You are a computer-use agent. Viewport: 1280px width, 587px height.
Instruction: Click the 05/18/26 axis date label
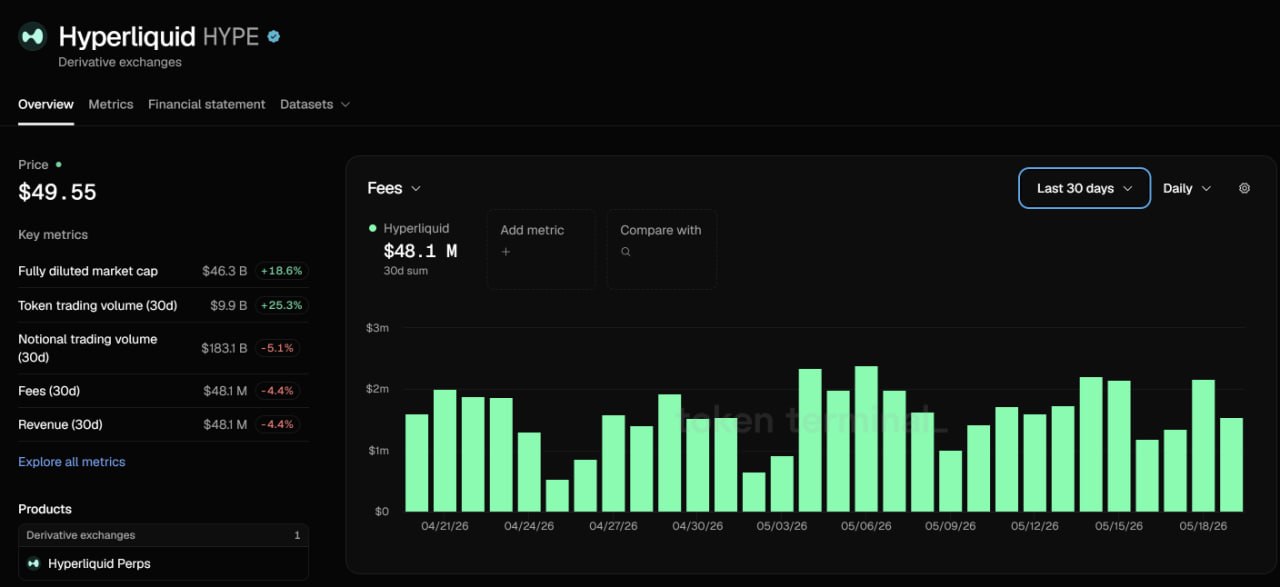click(x=1203, y=525)
